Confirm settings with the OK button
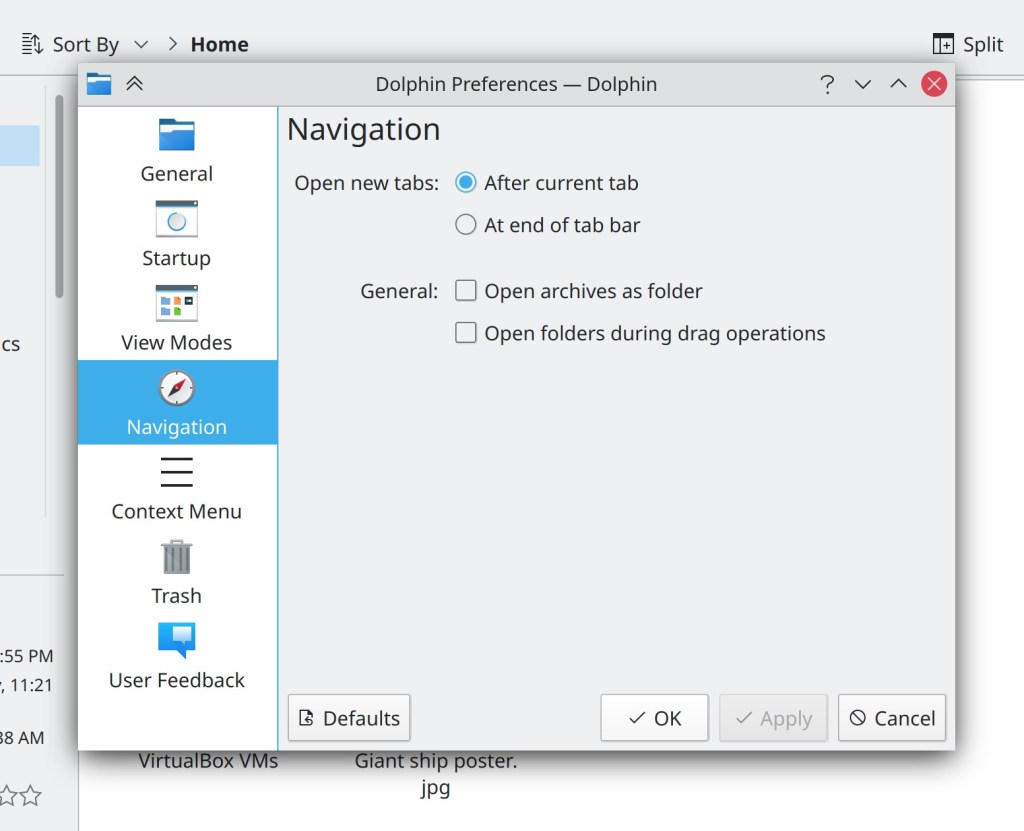The height and width of the screenshot is (831, 1024). [654, 718]
